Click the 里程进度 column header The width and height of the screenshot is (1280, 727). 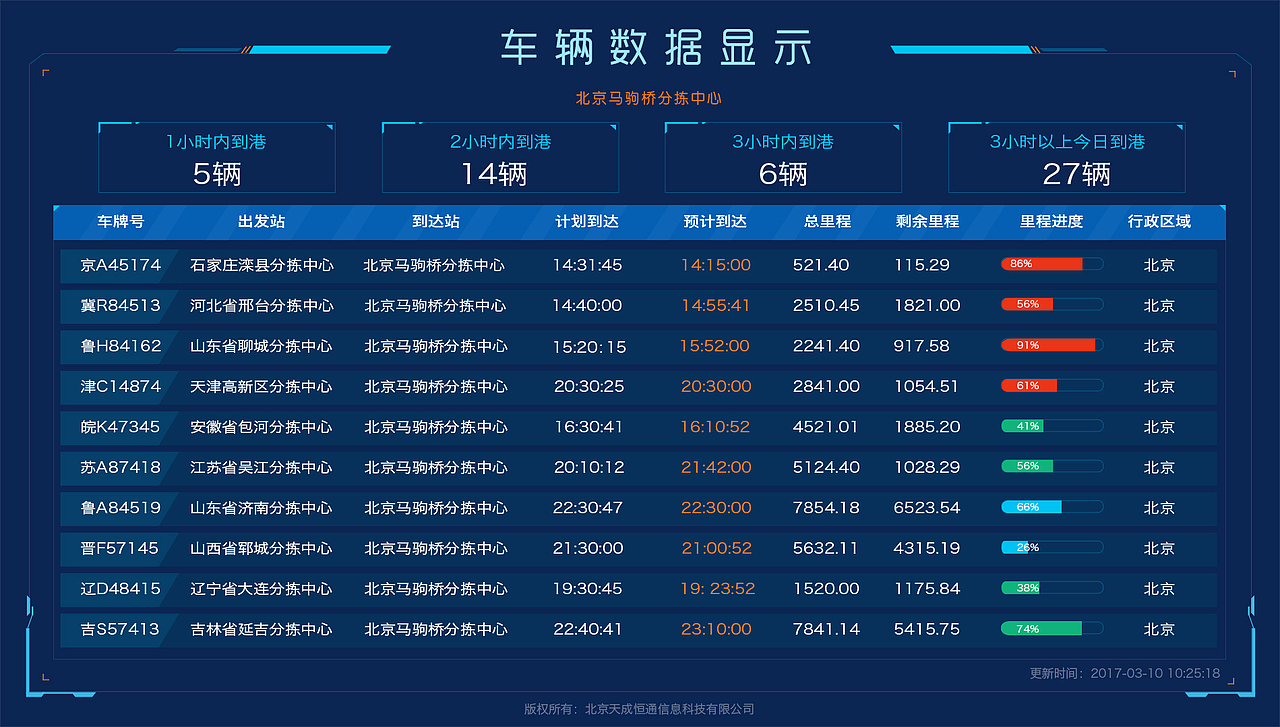pos(1051,222)
